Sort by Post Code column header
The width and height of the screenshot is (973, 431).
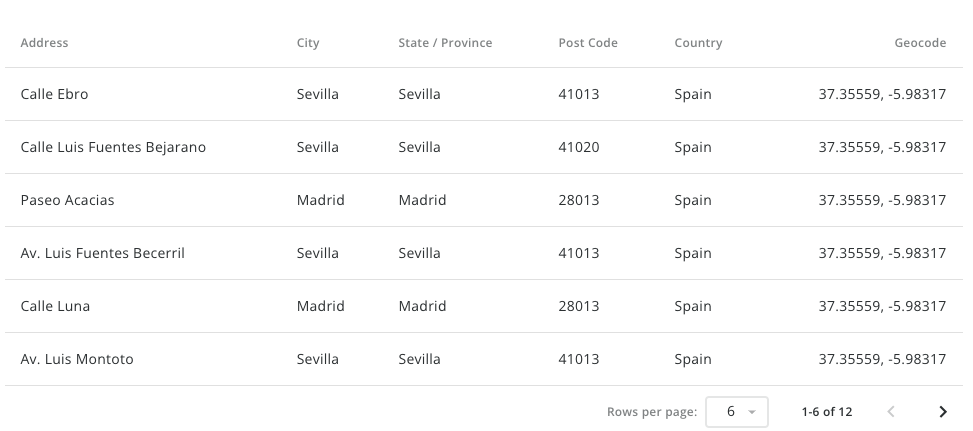pos(588,43)
